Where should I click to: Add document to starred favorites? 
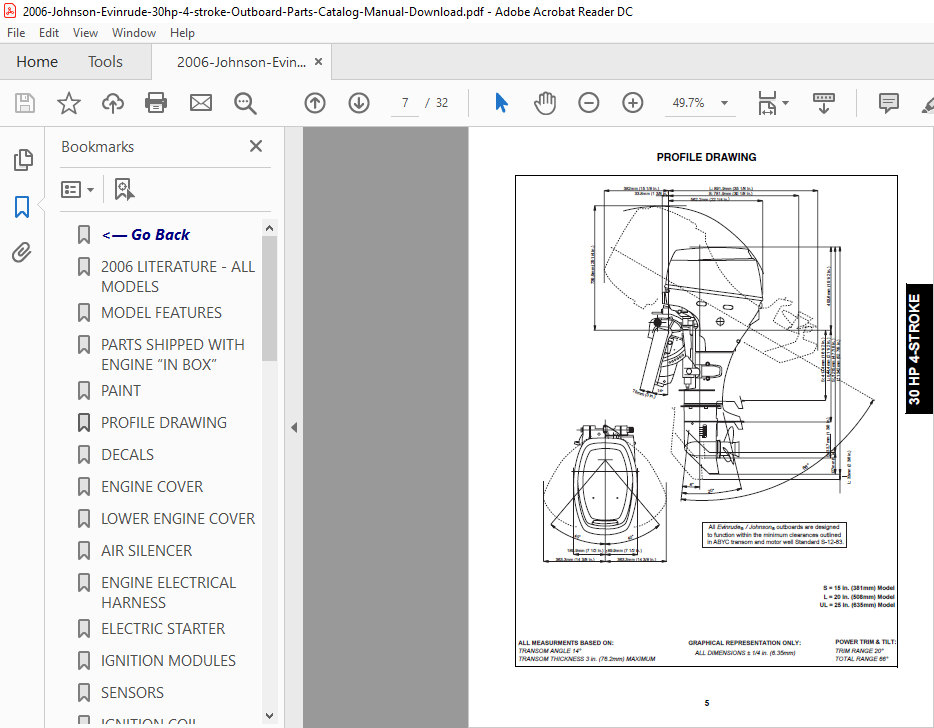tap(69, 103)
